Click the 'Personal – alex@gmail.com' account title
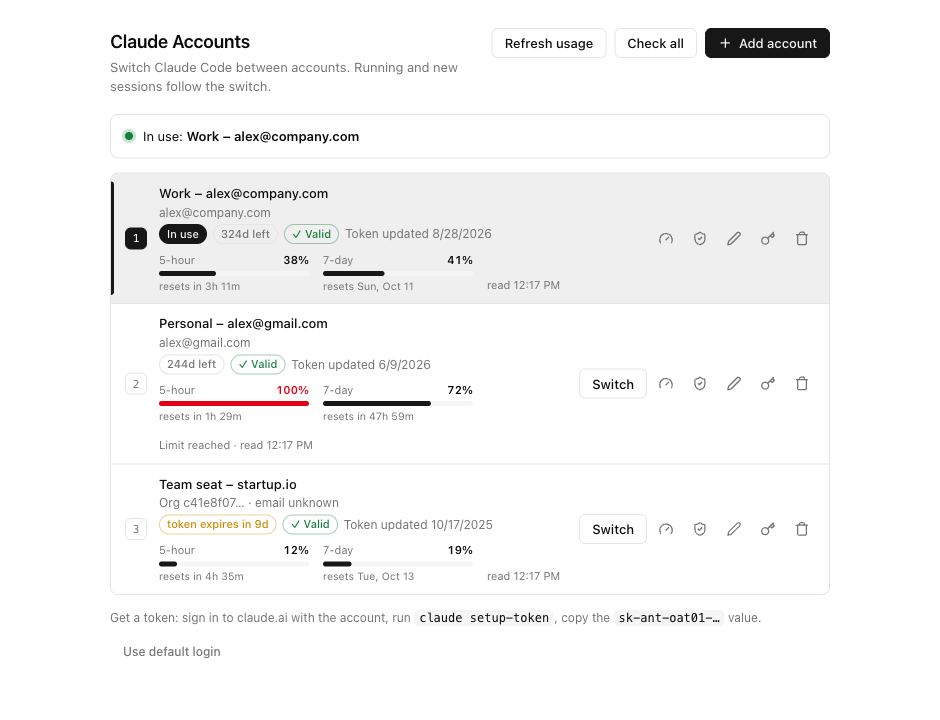The image size is (940, 720). tap(243, 324)
